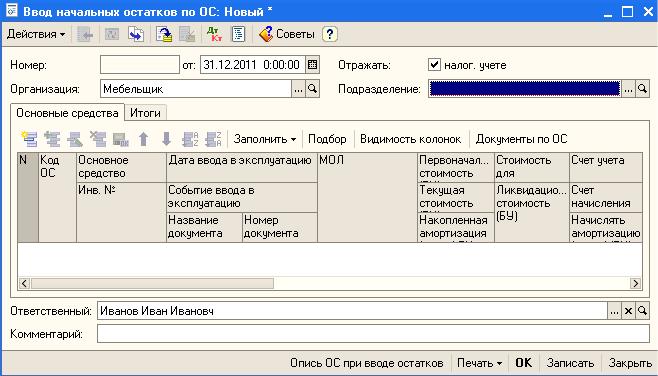Viewport: 658px width, 376px height.
Task: Open the Советы tips button
Action: click(287, 34)
